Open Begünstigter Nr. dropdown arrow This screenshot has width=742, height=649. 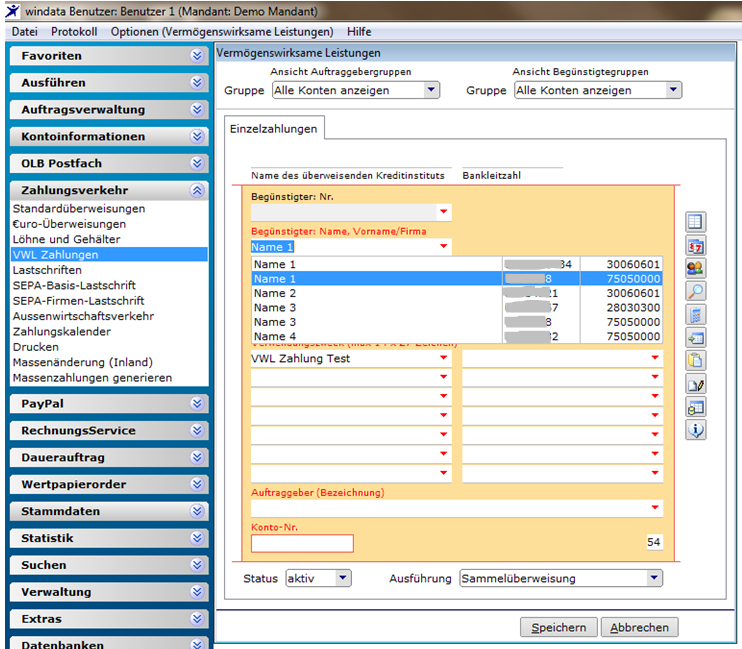coord(443,212)
